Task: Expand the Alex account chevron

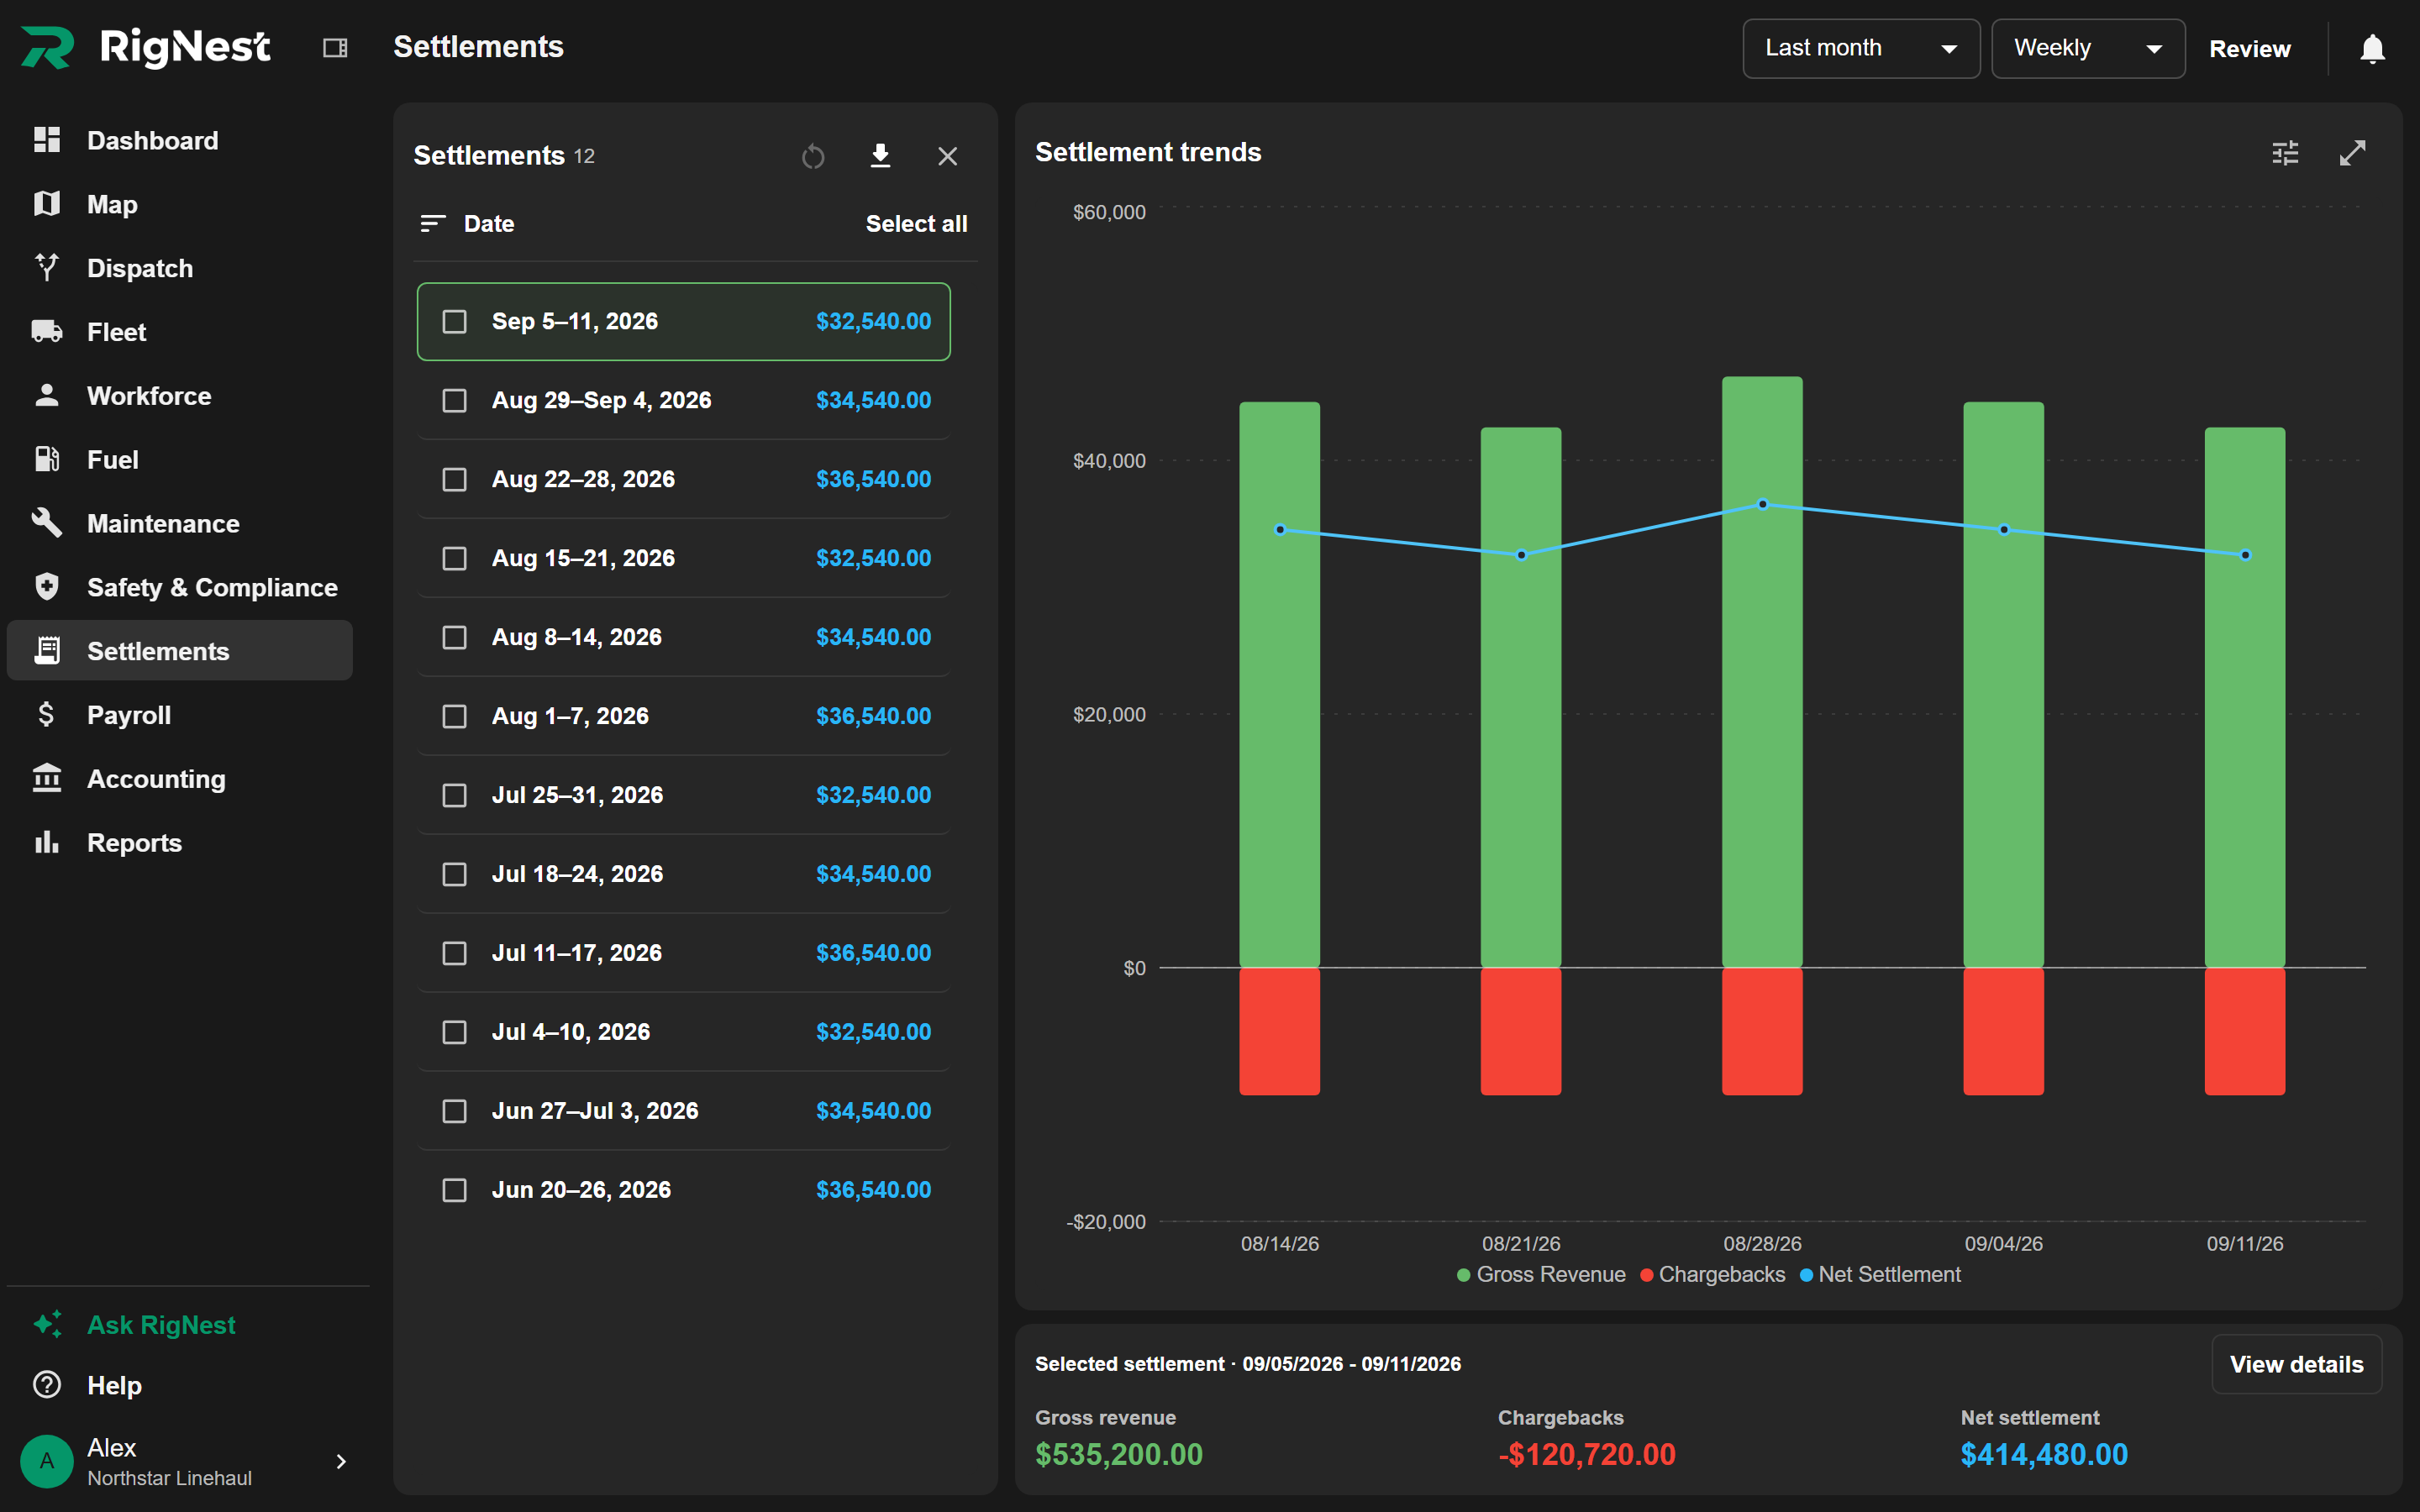Action: coord(341,1461)
